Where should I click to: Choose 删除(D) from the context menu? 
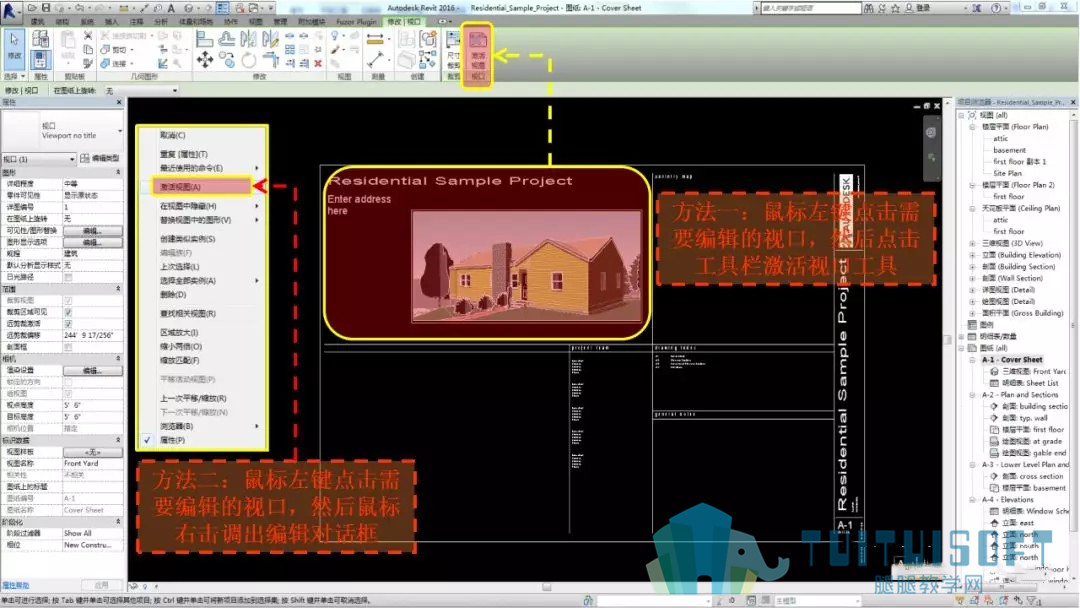click(x=173, y=294)
